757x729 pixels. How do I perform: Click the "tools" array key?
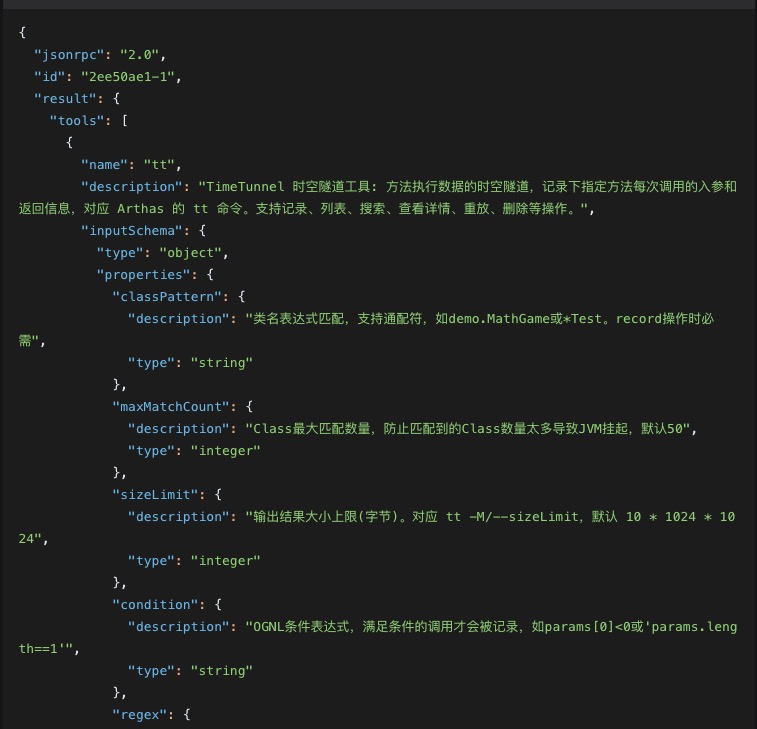[x=80, y=121]
